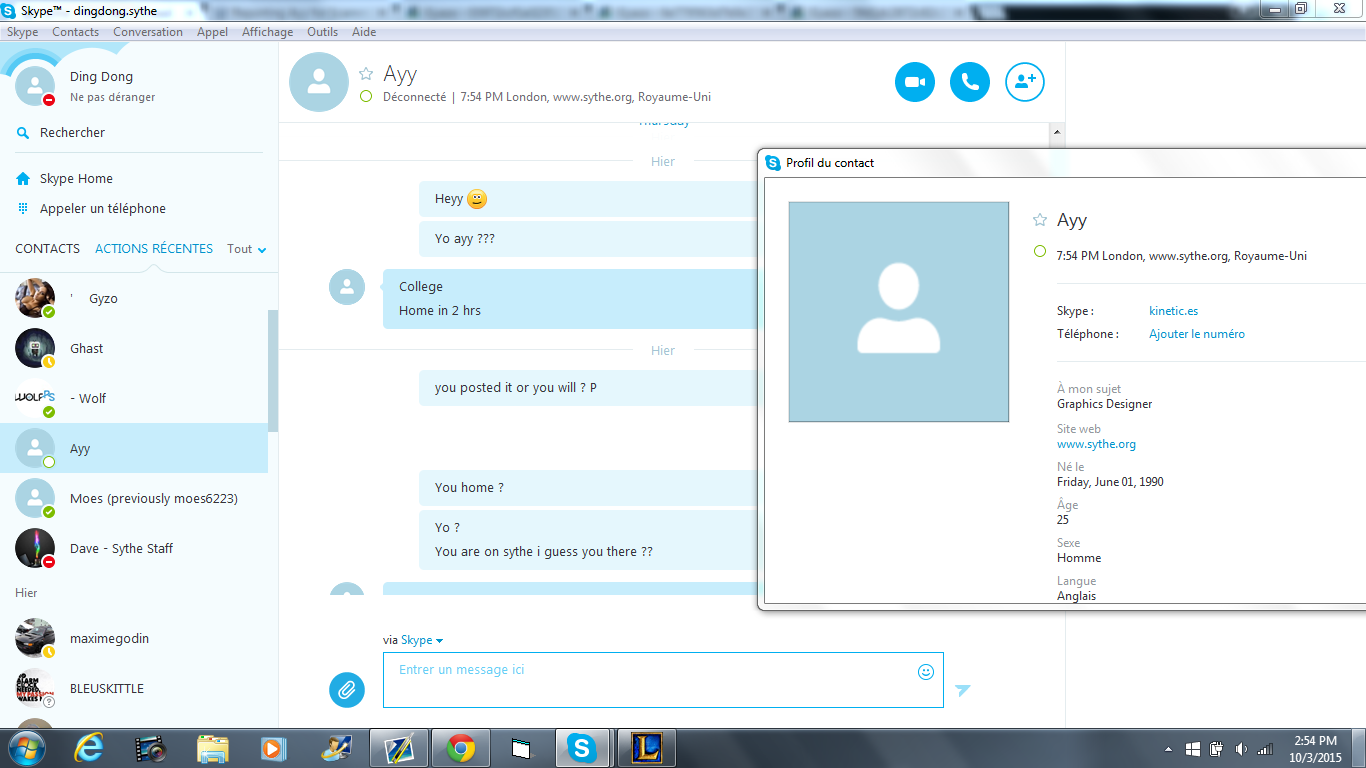Start a voice call with Ayy
Viewport: 1366px width, 768px height.
970,82
